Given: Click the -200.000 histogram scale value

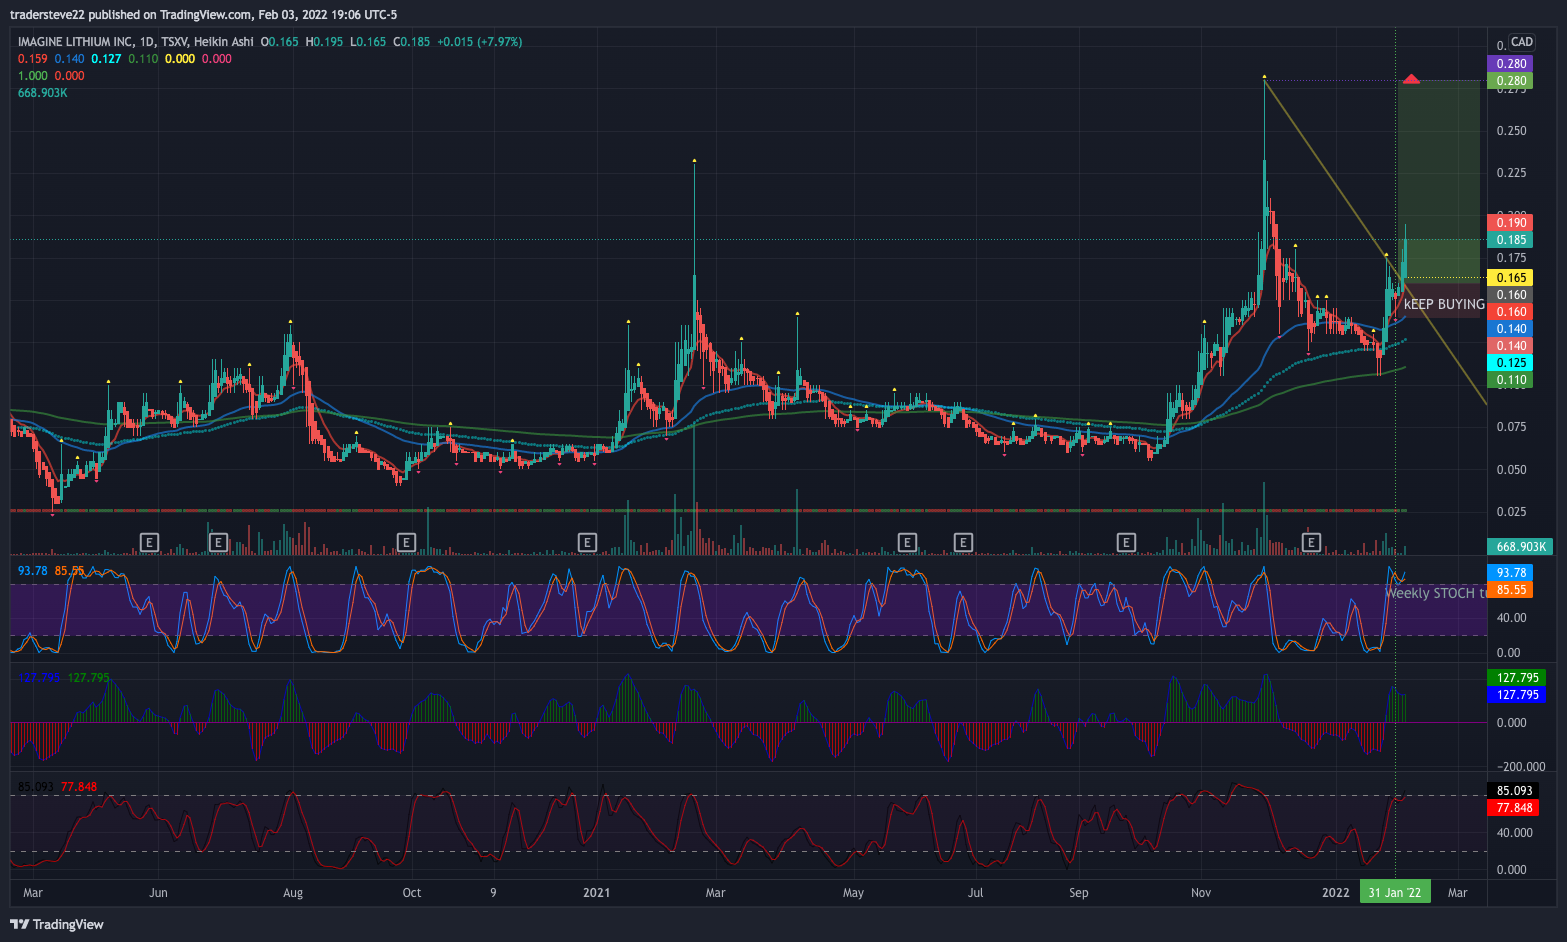Looking at the screenshot, I should point(1520,767).
